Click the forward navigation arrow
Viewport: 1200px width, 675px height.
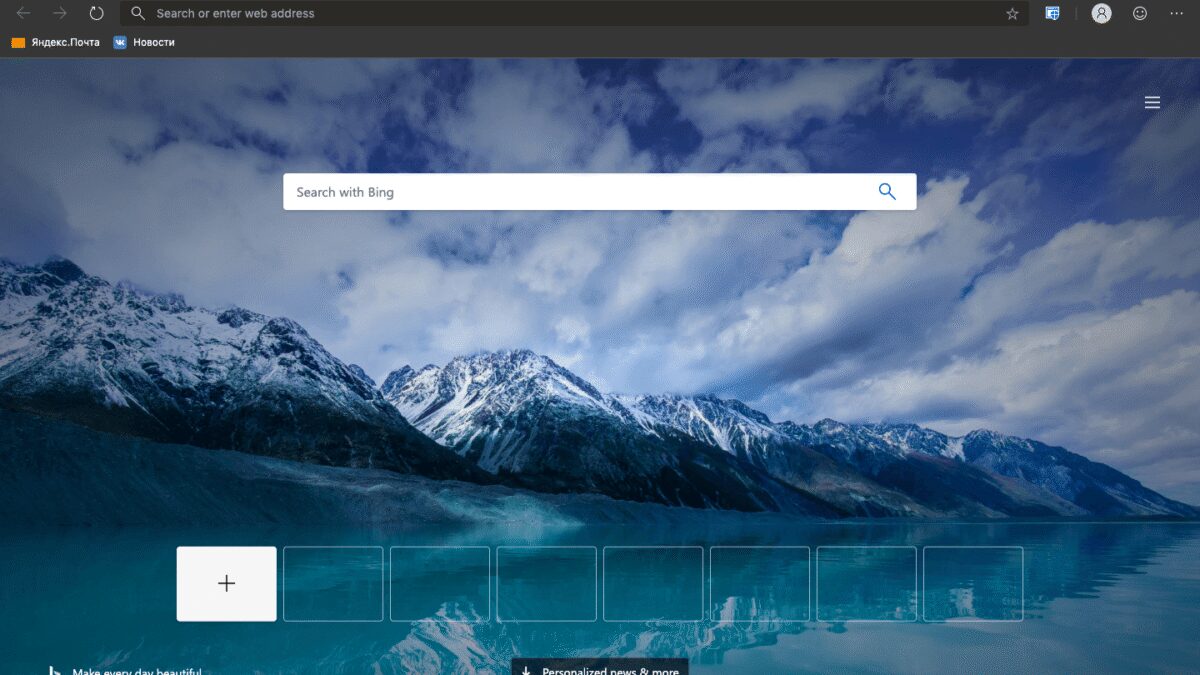click(60, 14)
